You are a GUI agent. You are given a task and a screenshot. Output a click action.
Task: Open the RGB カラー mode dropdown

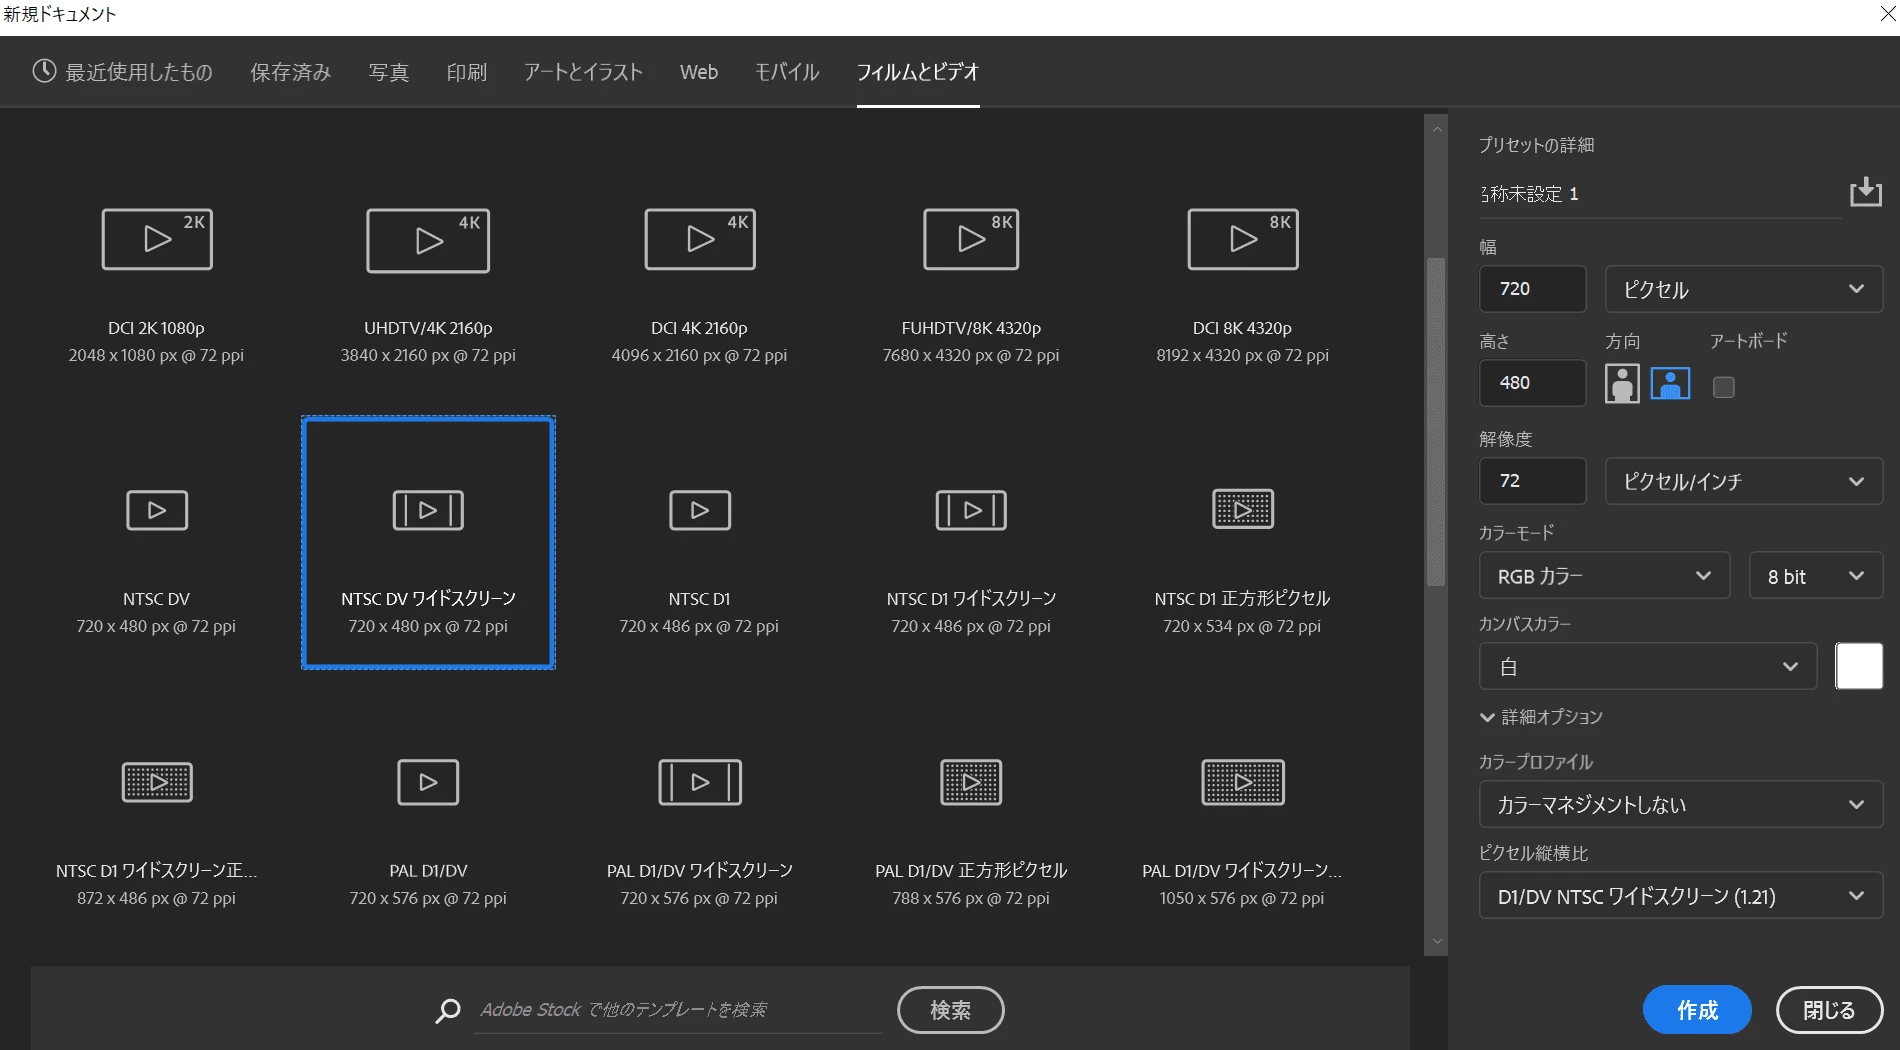pyautogui.click(x=1604, y=576)
